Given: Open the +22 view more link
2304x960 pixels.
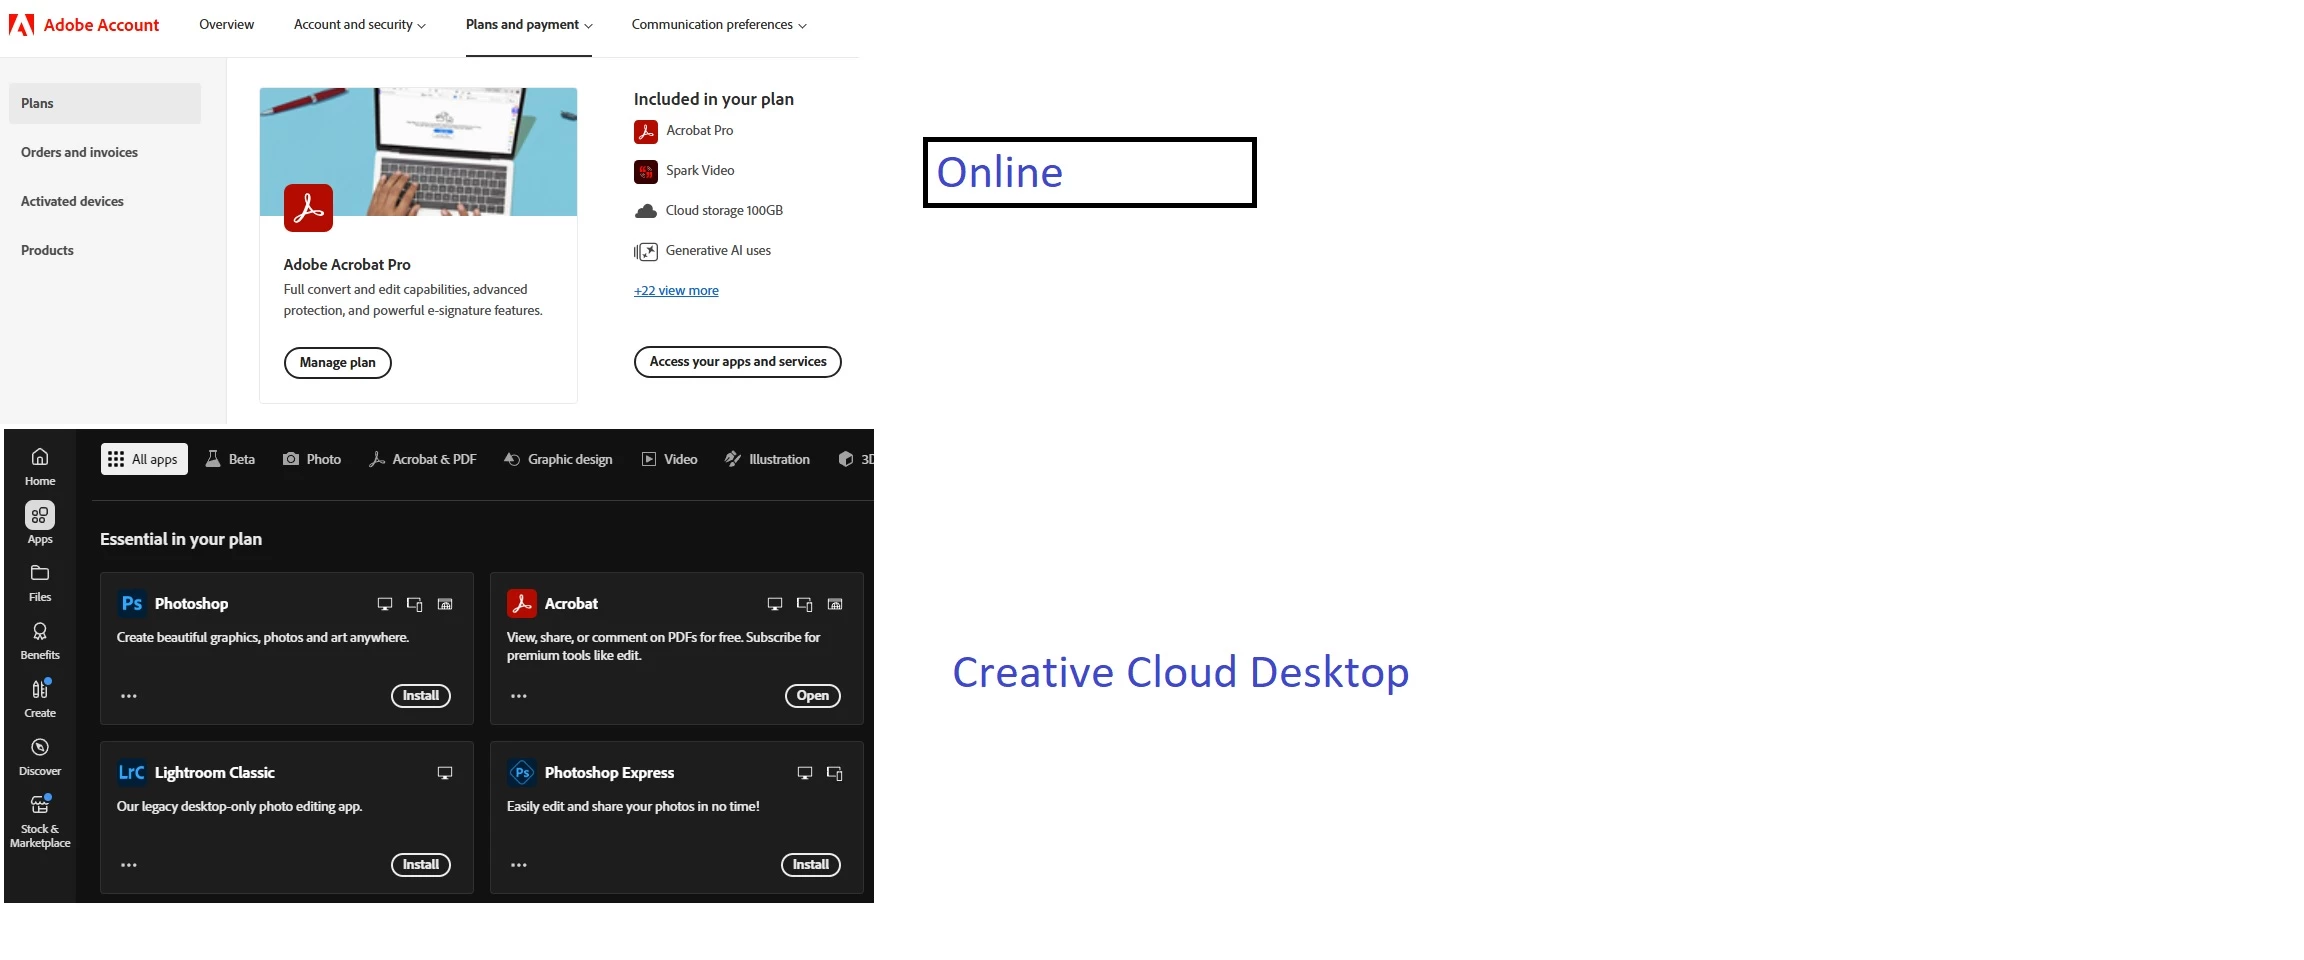Looking at the screenshot, I should click(x=676, y=290).
